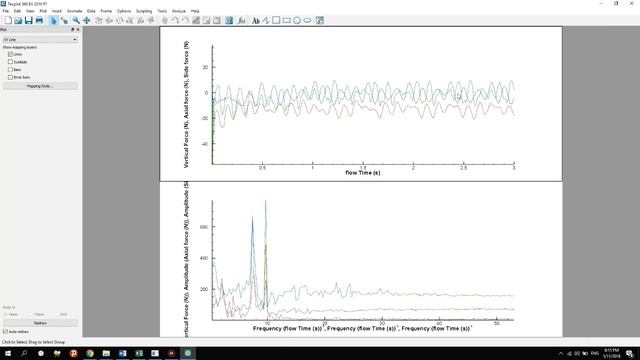Select the Circle drawing tool
This screenshot has width=640, height=360.
pos(297,20)
